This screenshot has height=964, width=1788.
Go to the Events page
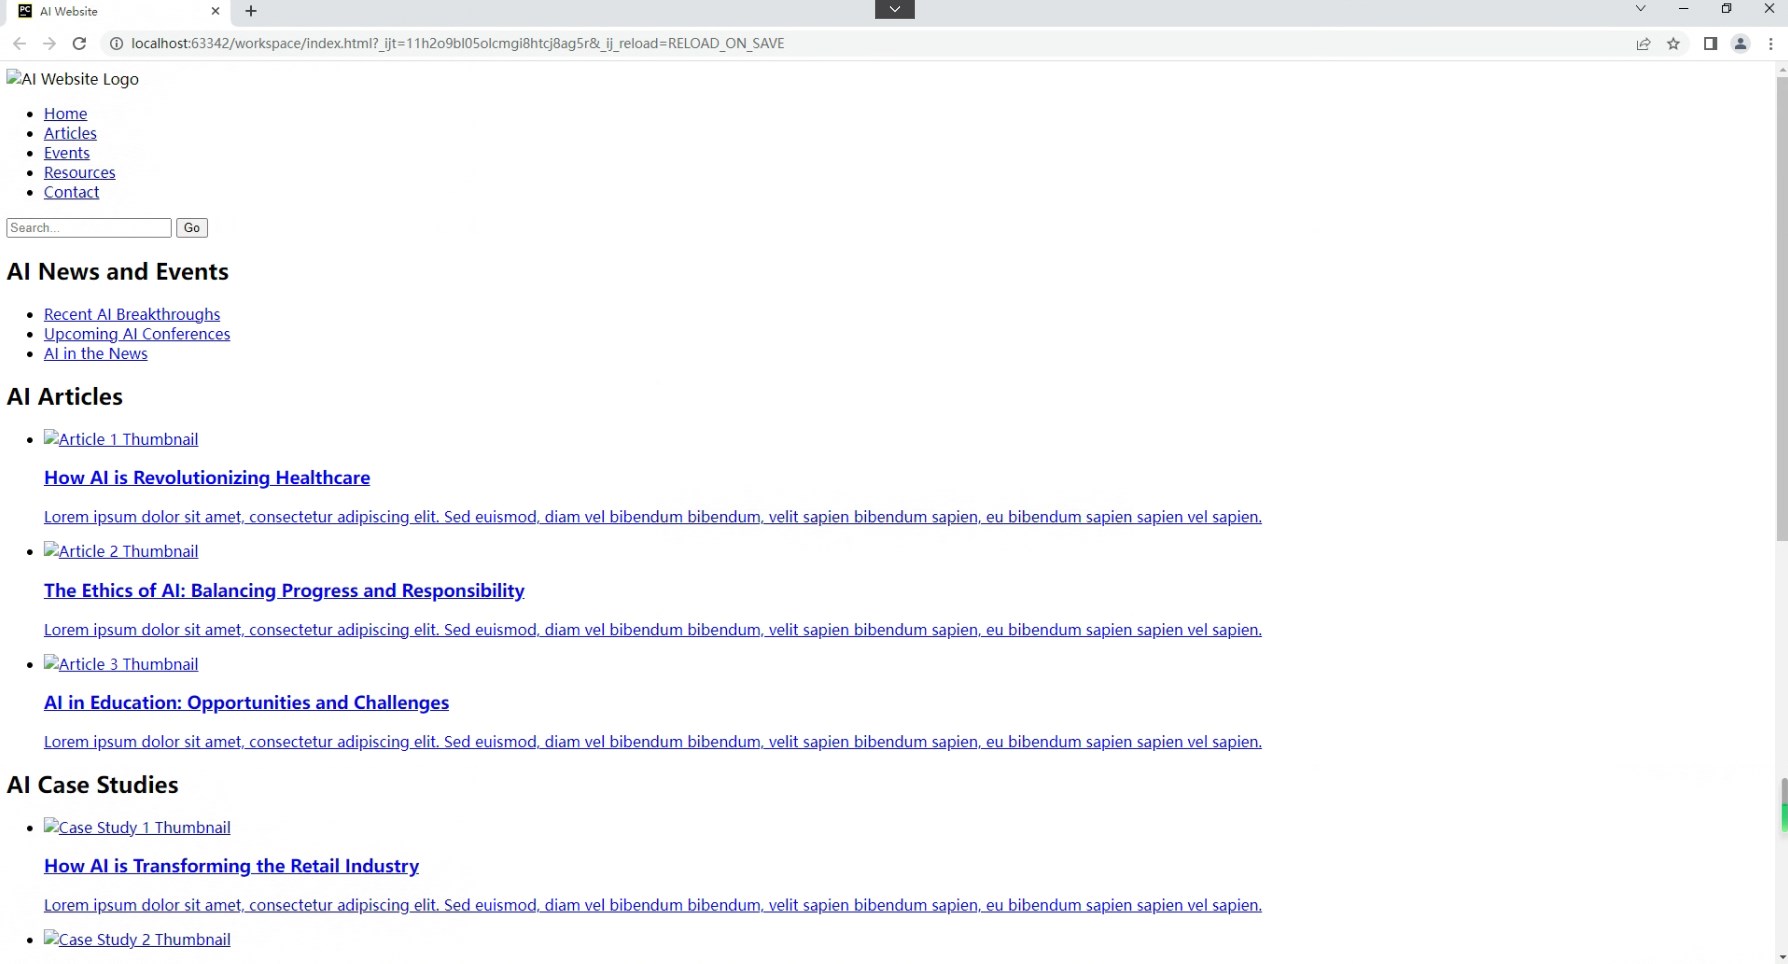point(67,153)
